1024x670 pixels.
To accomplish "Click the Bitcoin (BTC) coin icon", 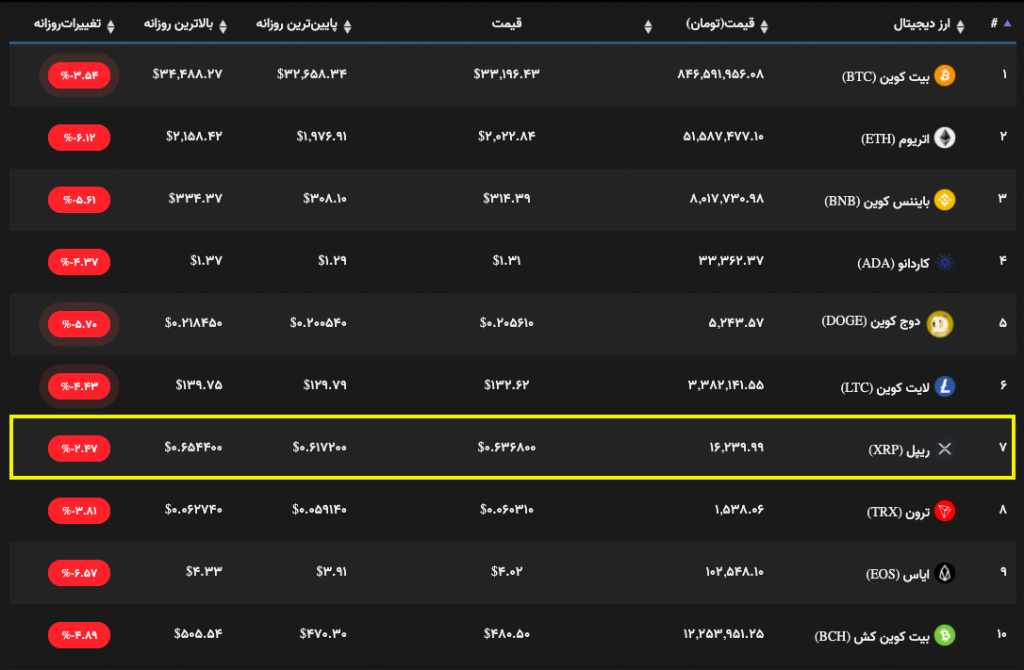I will (x=944, y=76).
